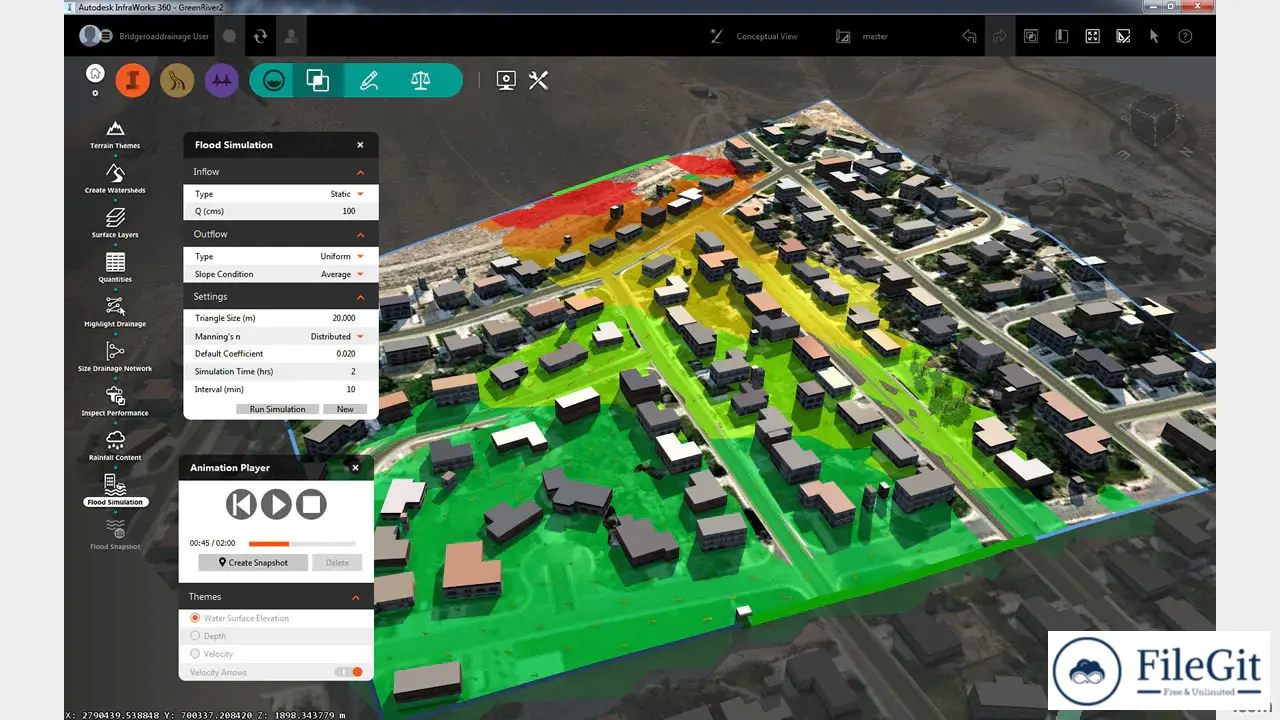The image size is (1280, 720).
Task: Close the Flood Simulation panel
Action: point(360,145)
